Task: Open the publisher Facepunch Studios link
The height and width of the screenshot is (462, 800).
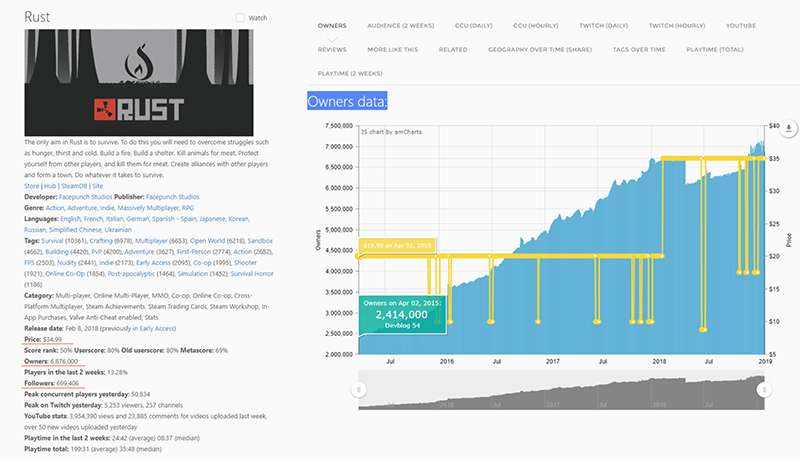Action: tap(172, 197)
